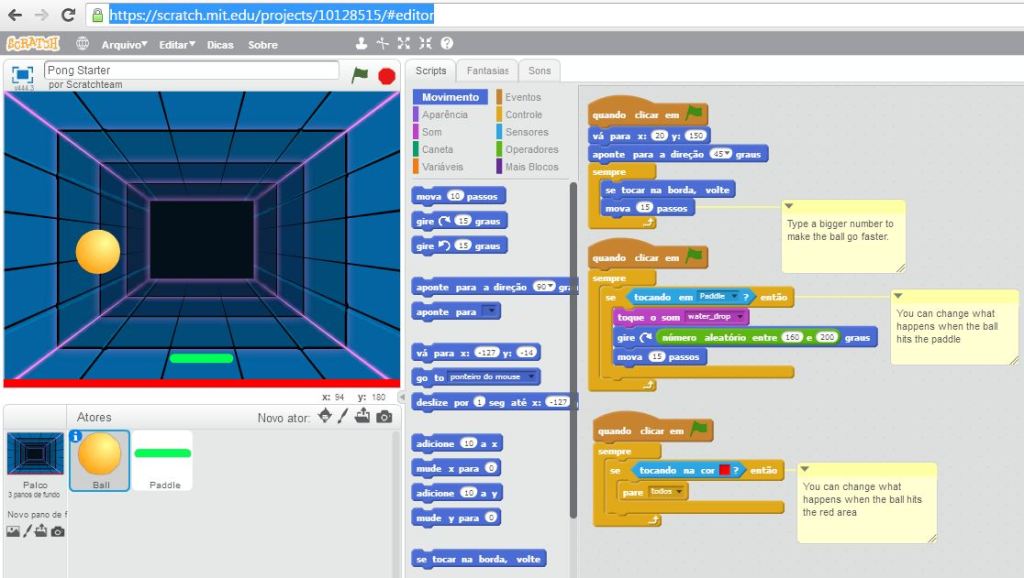Click the green flag to start the project
This screenshot has width=1024, height=578.
360,75
